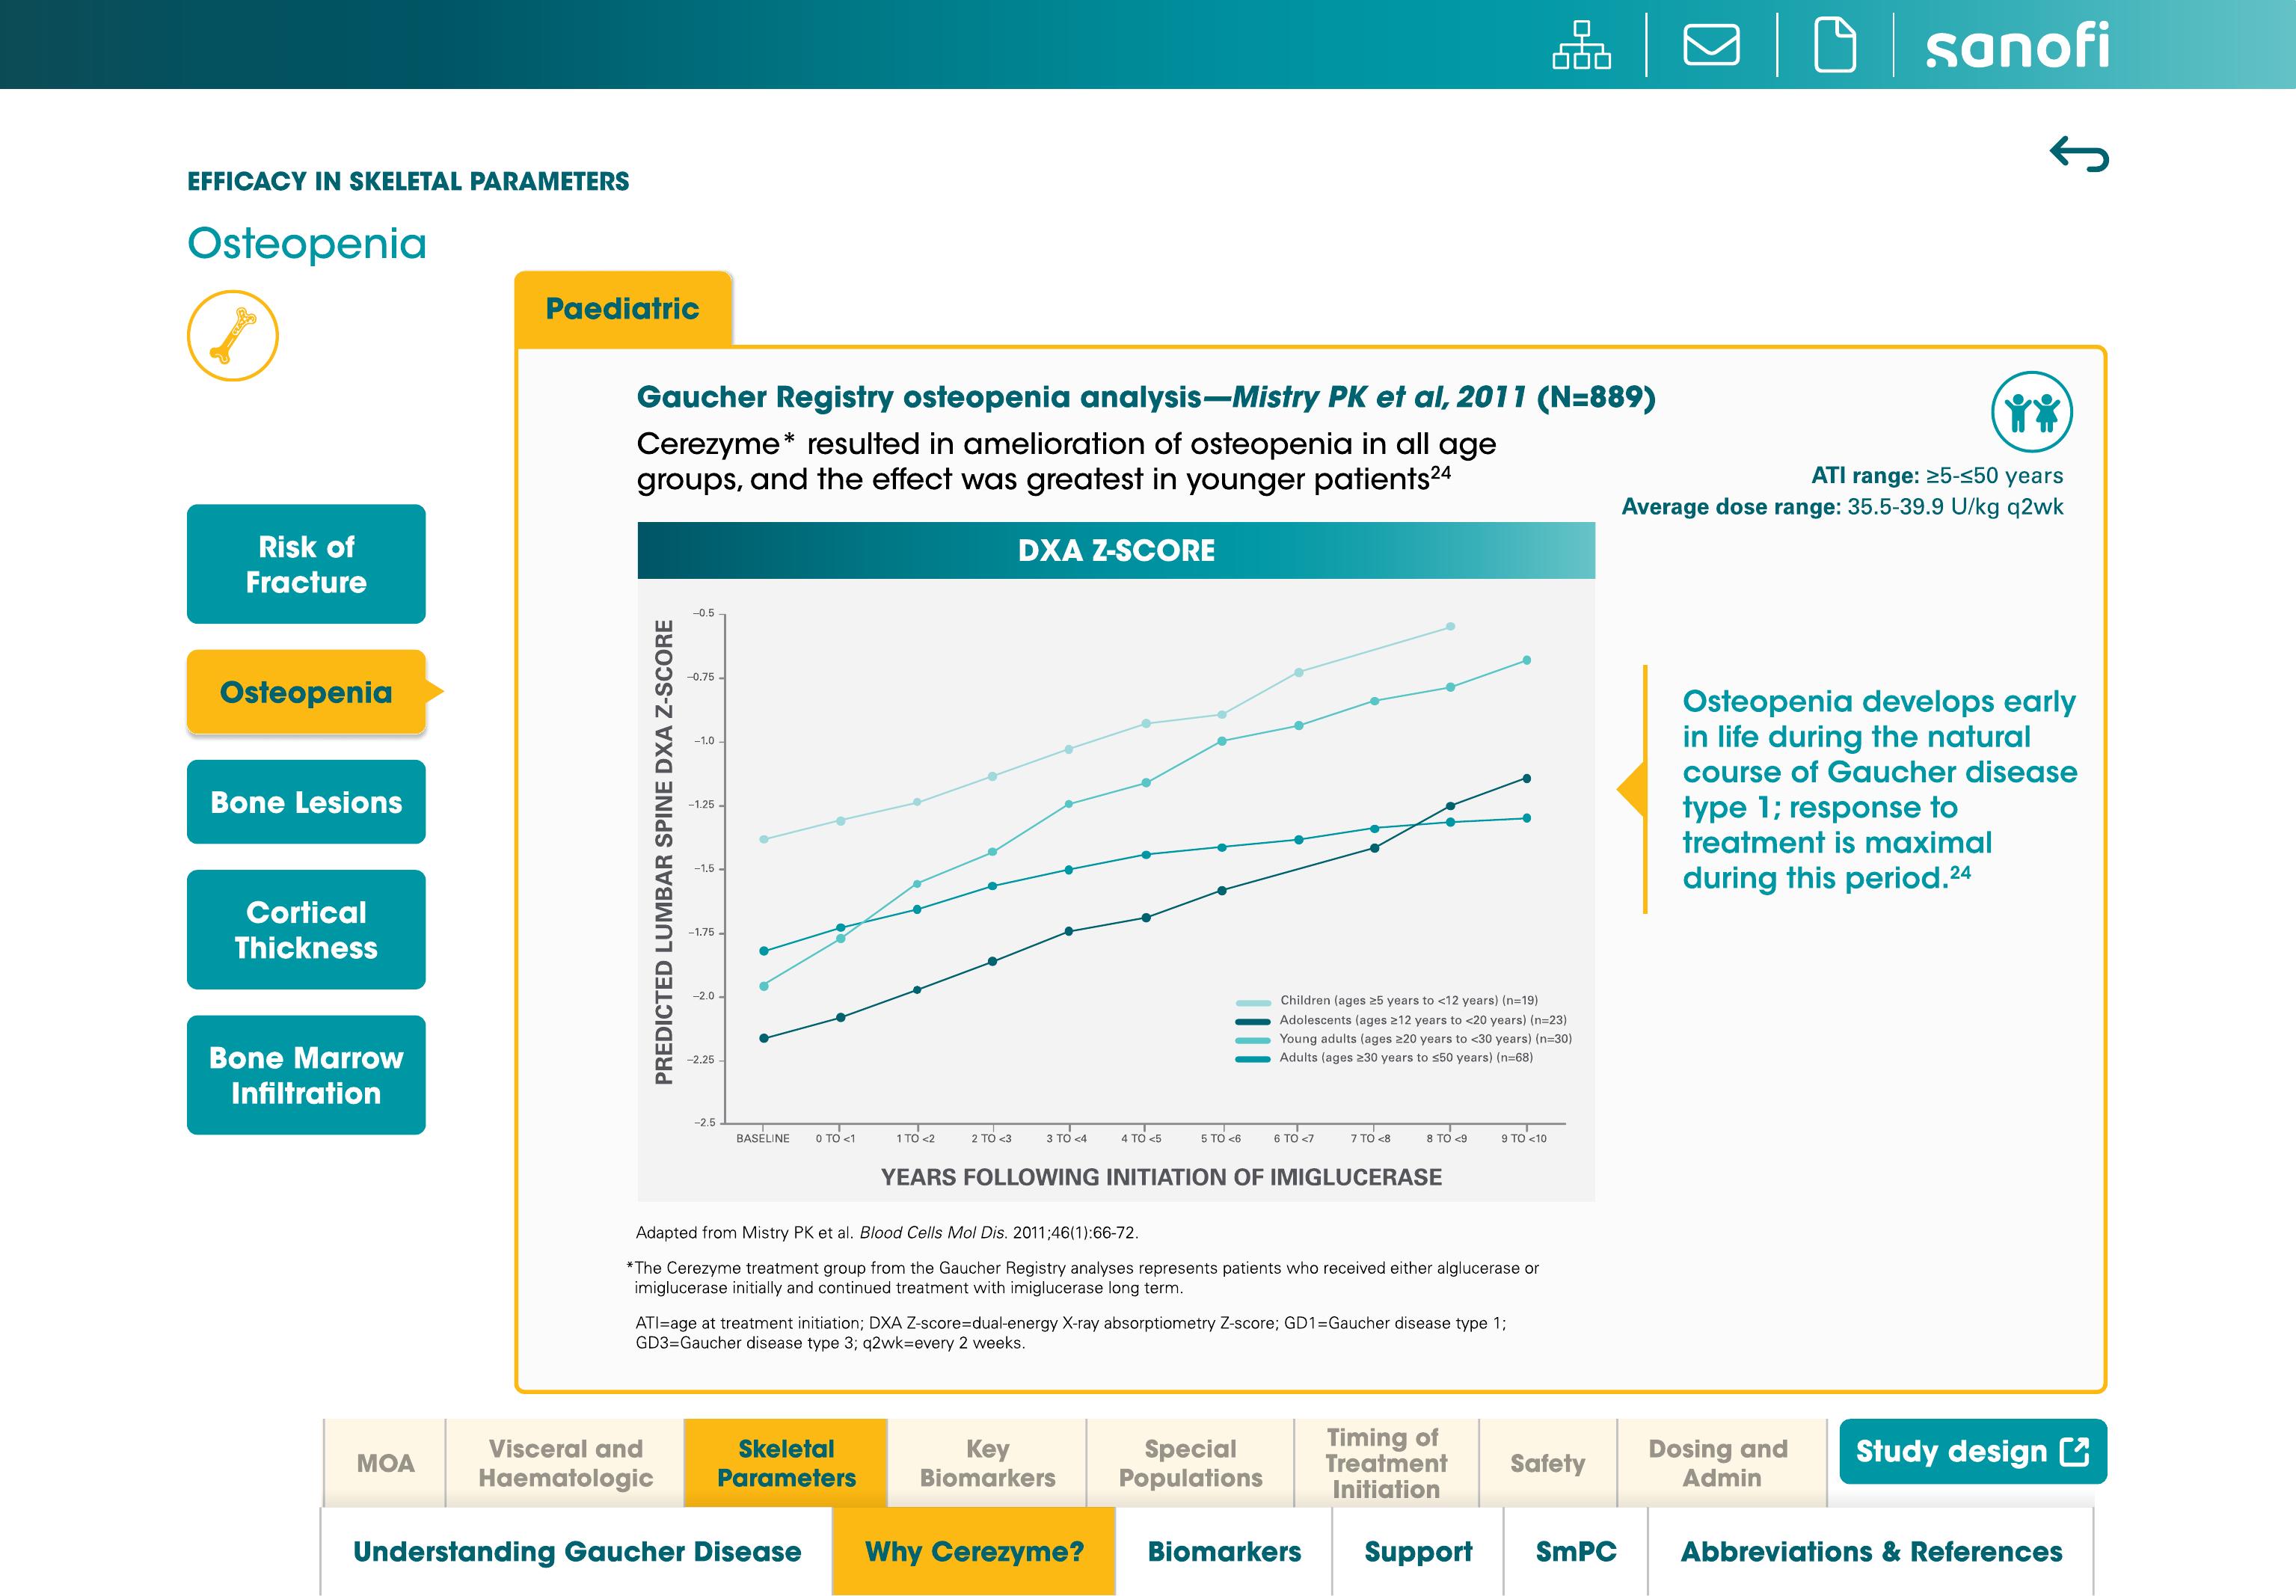Screen dimensions: 2296x1596
Task: Open Bone Lesions section
Action: pos(306,802)
